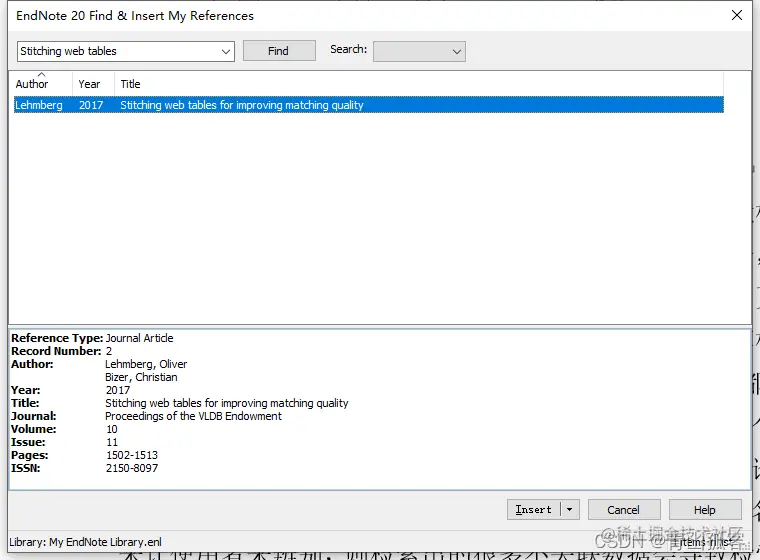760x560 pixels.
Task: Click the journal 'Proceedings of the VLDB Endowment'
Action: point(193,416)
